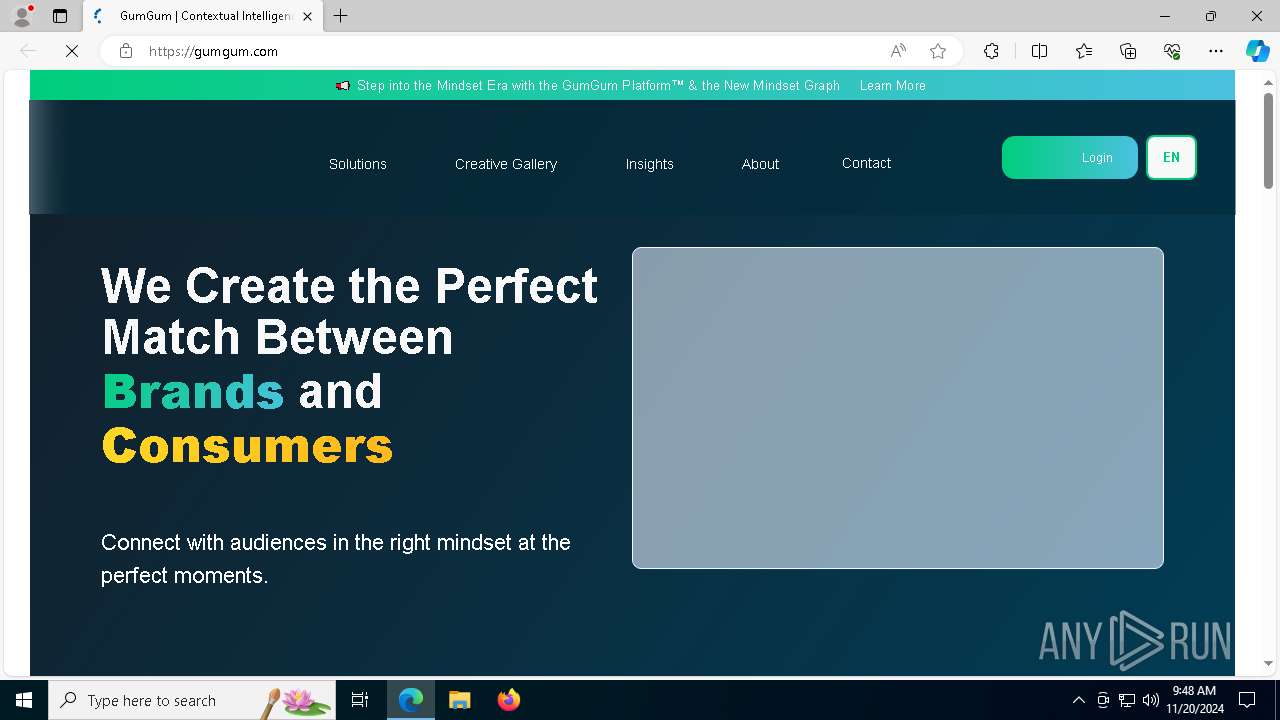The width and height of the screenshot is (1280, 720).
Task: Click the taskbar search box
Action: [192, 700]
